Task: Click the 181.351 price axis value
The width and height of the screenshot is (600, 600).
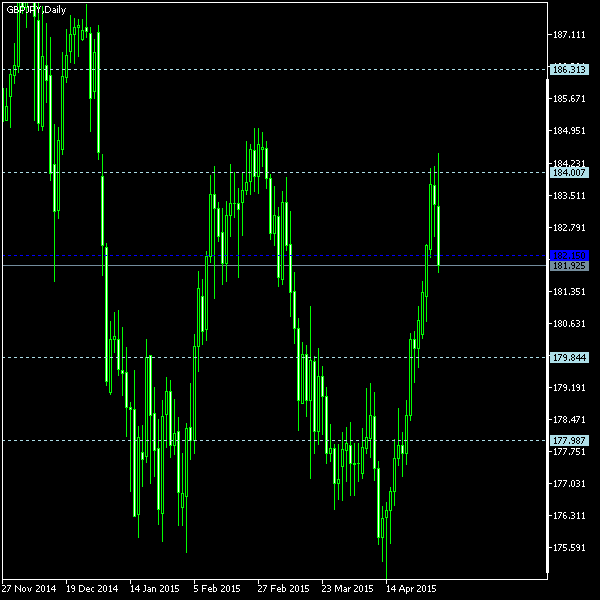Action: [x=569, y=292]
